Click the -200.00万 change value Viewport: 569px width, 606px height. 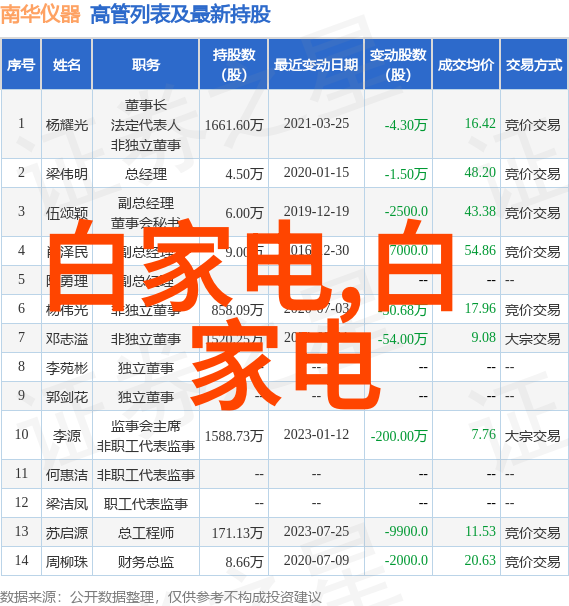pos(399,436)
